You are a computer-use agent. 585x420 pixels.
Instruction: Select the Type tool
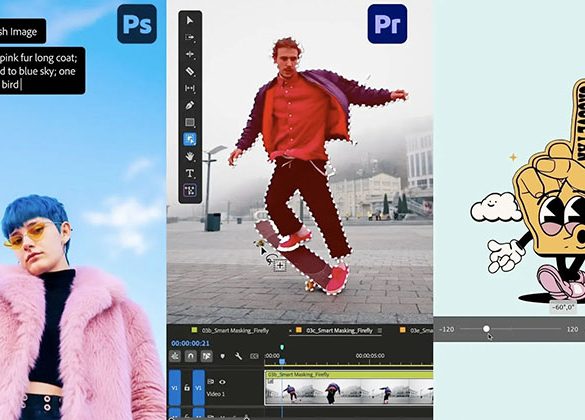(190, 173)
